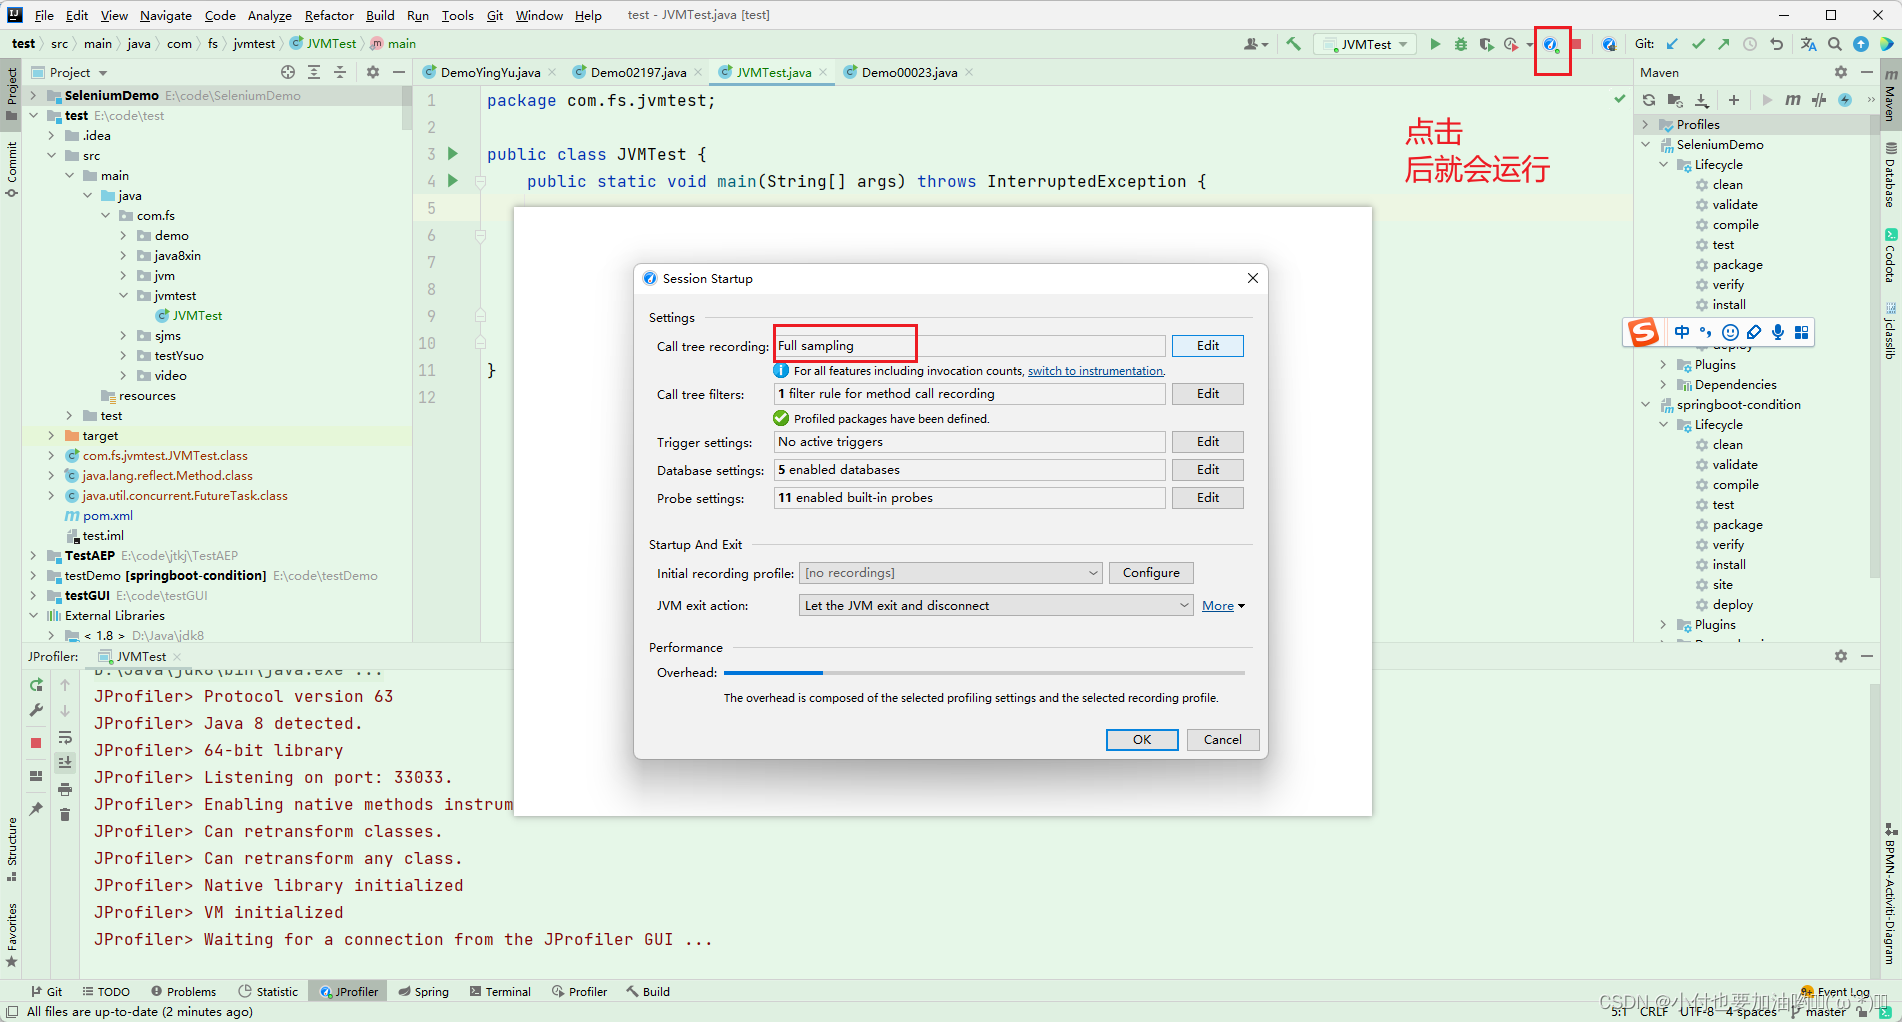Build the project with the hammer icon
The height and width of the screenshot is (1022, 1902).
(x=1293, y=44)
